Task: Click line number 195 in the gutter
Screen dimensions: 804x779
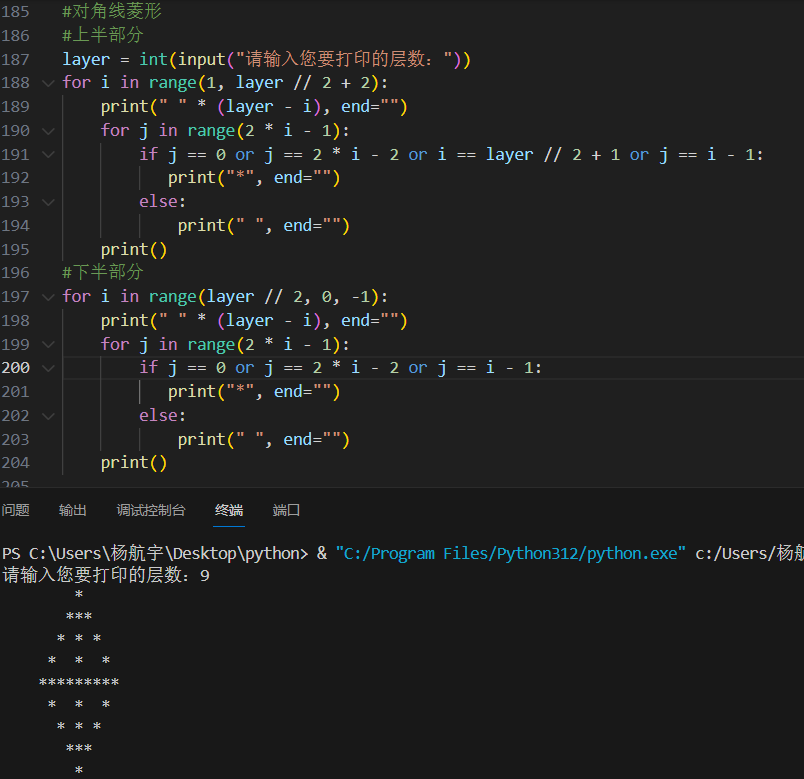Action: coord(15,250)
